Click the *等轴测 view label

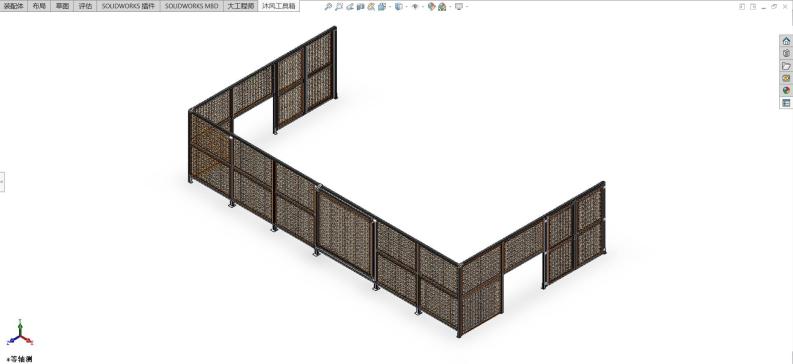coord(19,358)
